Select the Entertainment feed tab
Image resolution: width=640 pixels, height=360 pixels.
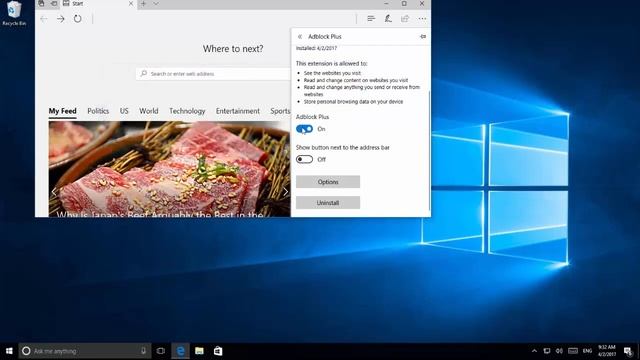click(238, 111)
